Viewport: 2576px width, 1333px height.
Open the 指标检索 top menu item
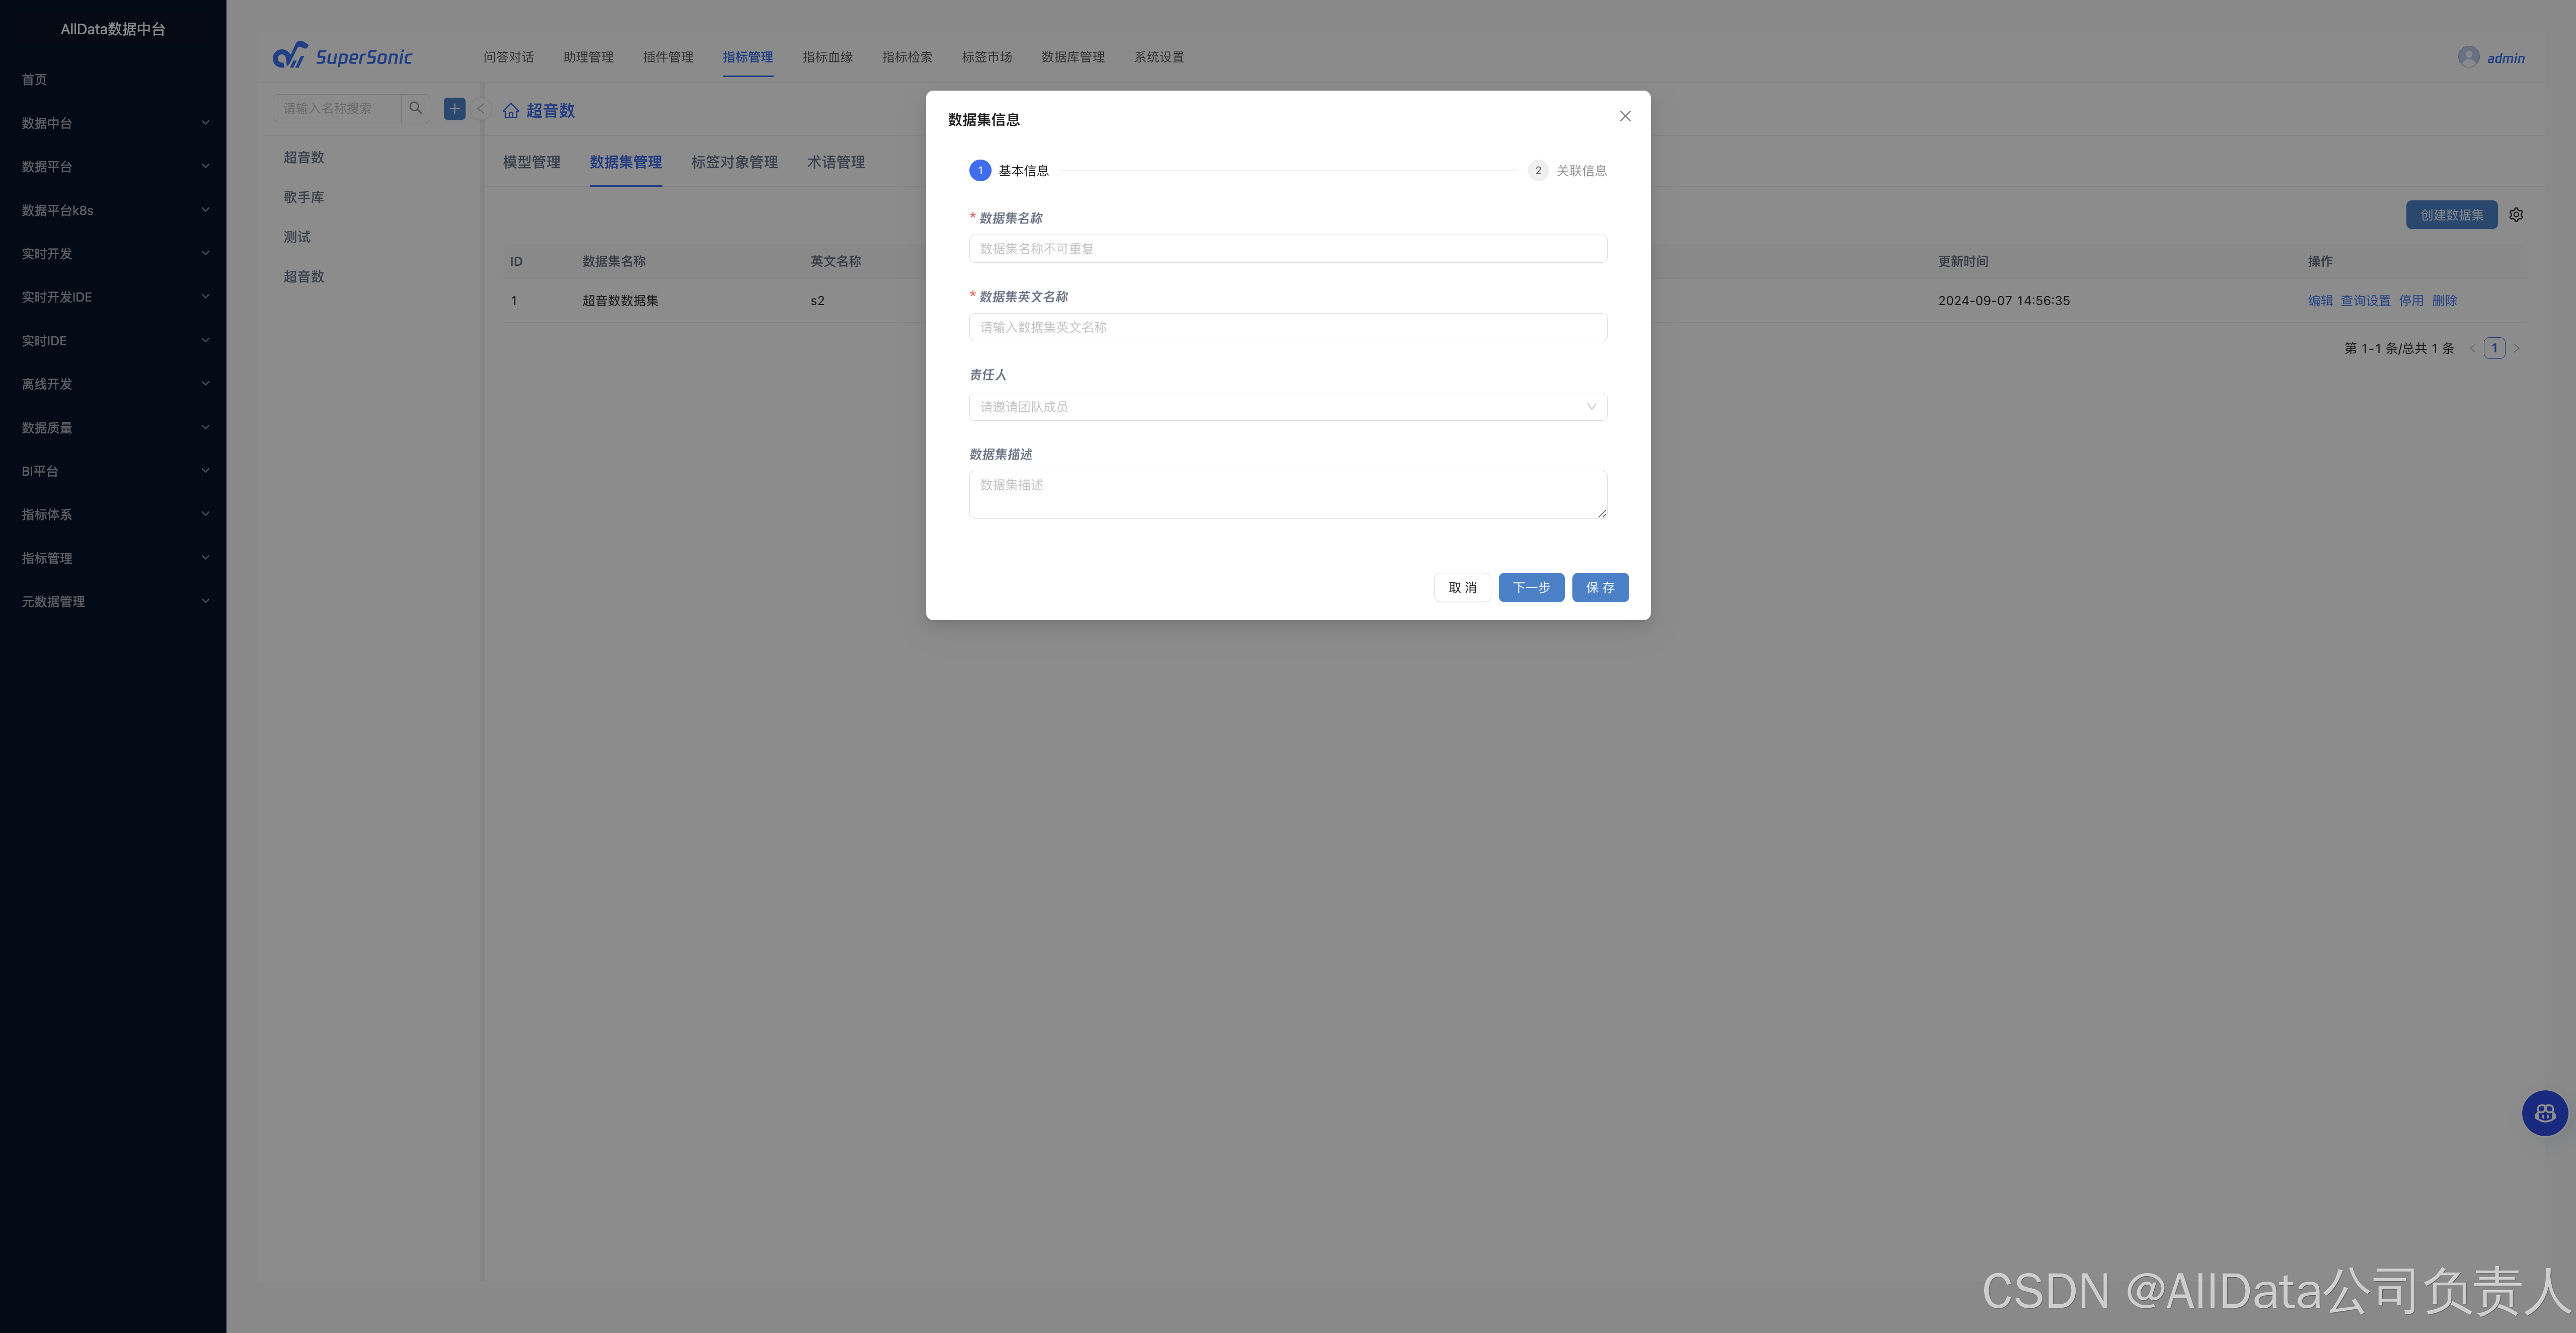(x=906, y=57)
